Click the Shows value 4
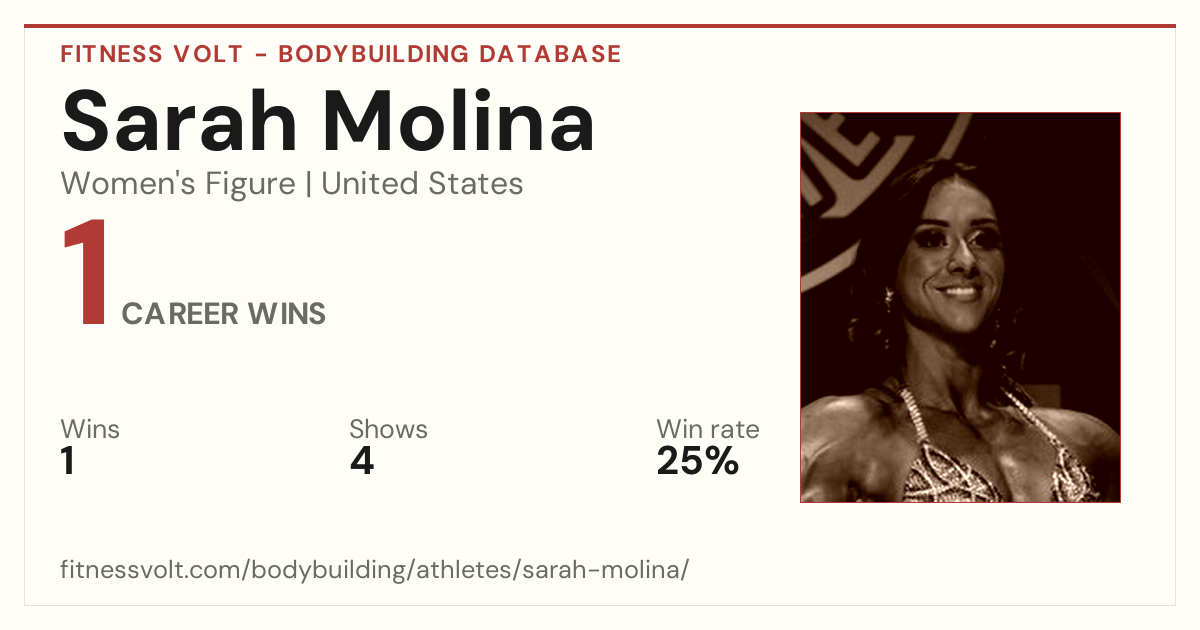1200x630 pixels. pyautogui.click(x=361, y=461)
